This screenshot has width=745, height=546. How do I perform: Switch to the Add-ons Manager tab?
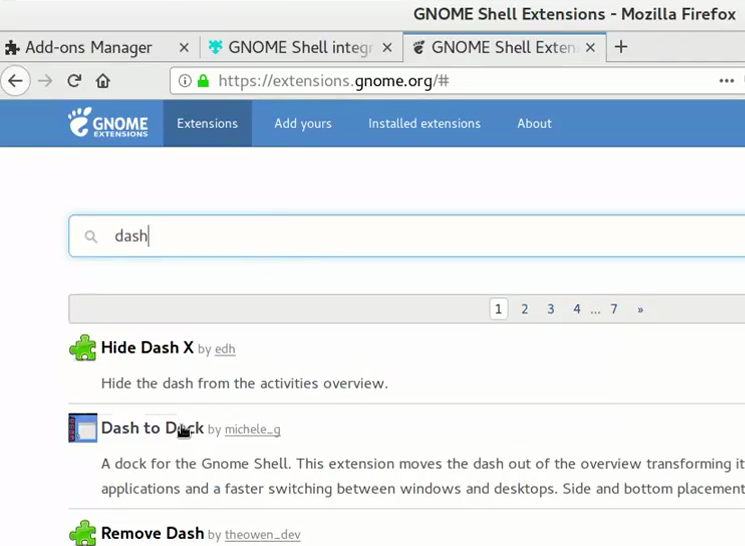tap(88, 47)
